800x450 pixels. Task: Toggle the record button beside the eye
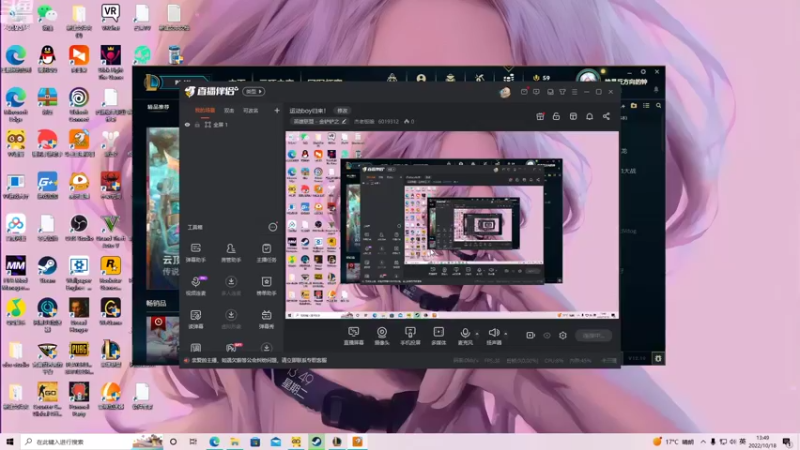click(x=530, y=335)
